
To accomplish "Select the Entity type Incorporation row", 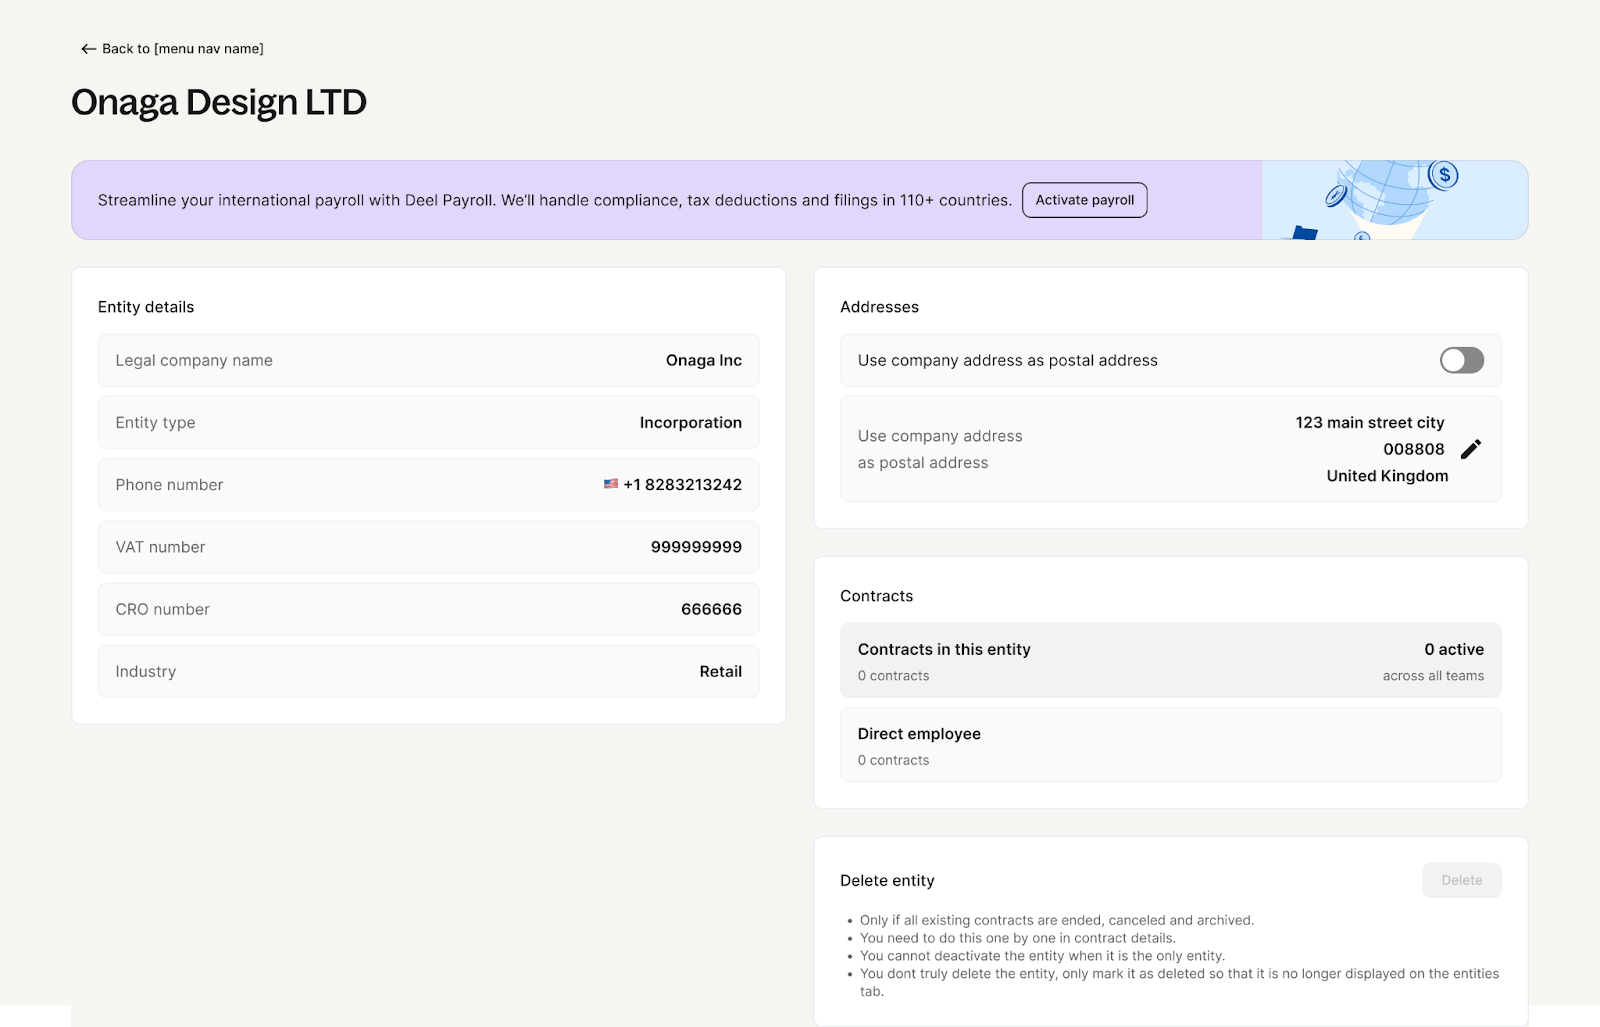I will coord(428,423).
